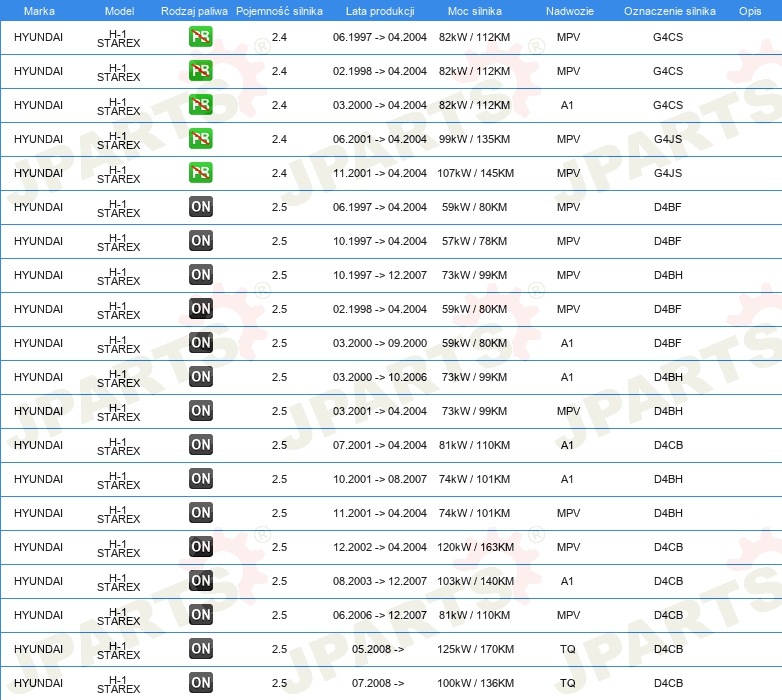Click the ON diesel icon in the 10.1997 -> 12.2007 row
The width and height of the screenshot is (782, 700).
pyautogui.click(x=200, y=275)
